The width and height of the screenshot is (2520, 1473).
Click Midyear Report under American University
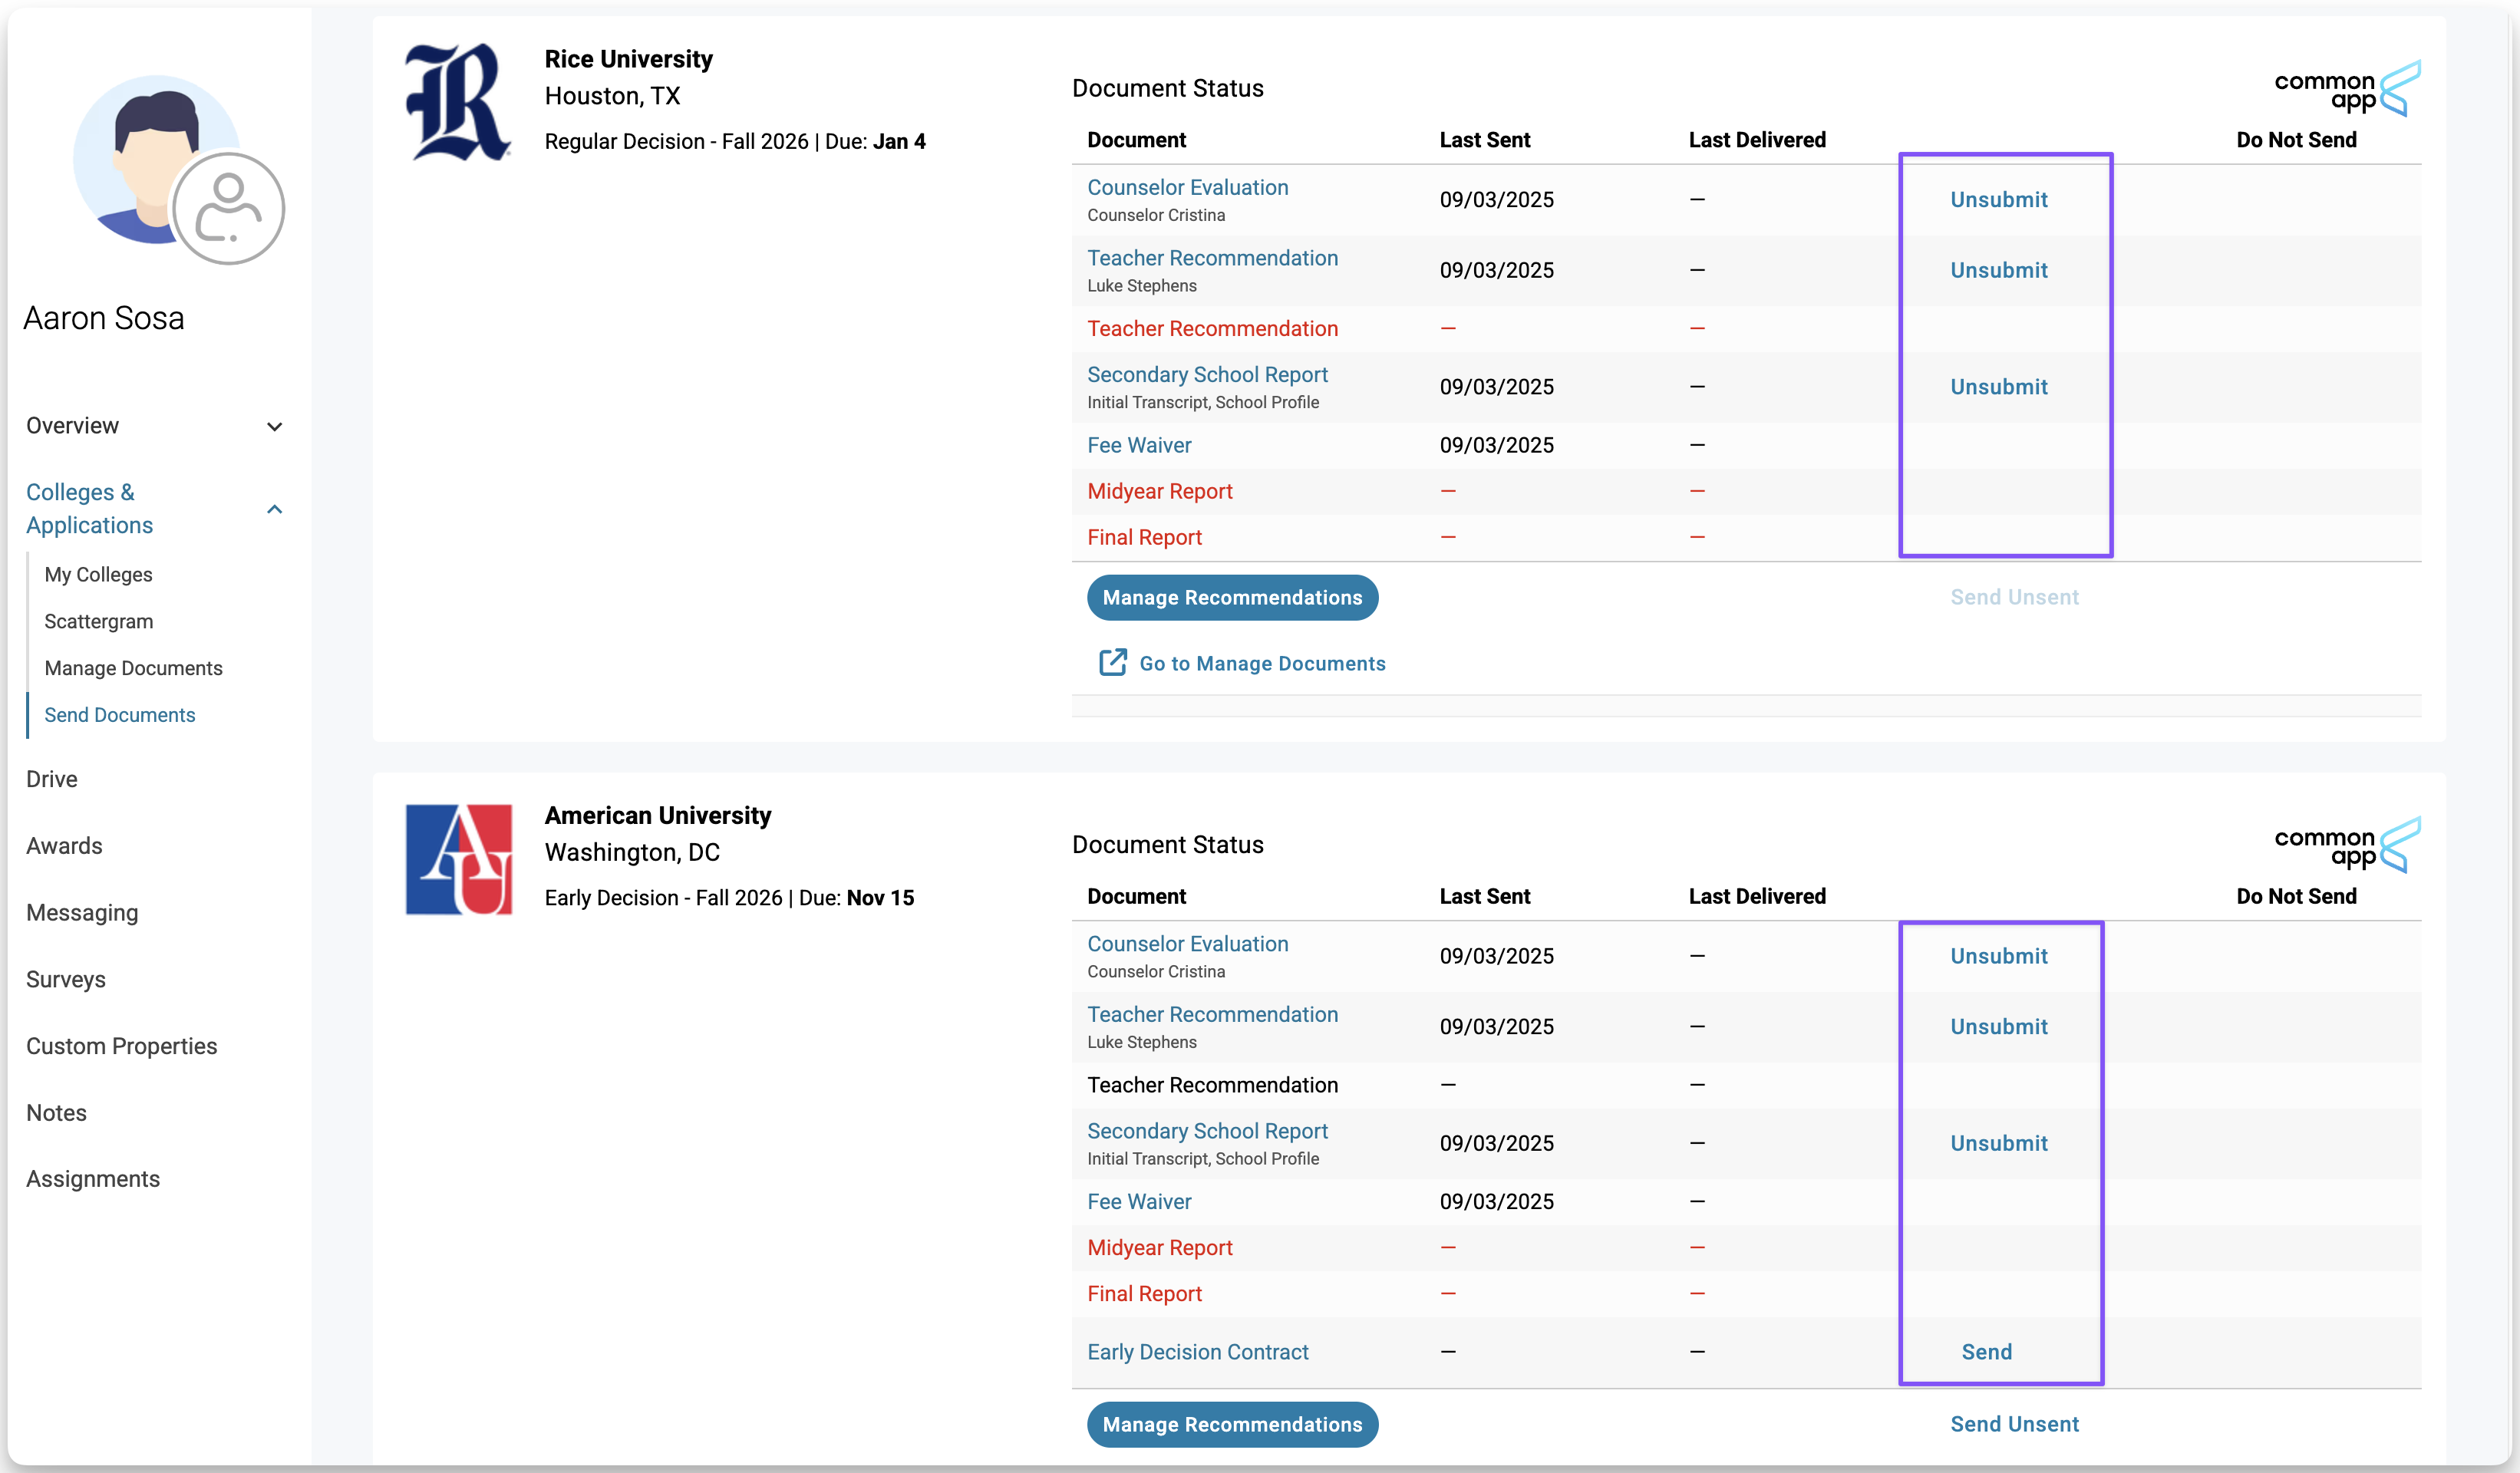(x=1159, y=1248)
